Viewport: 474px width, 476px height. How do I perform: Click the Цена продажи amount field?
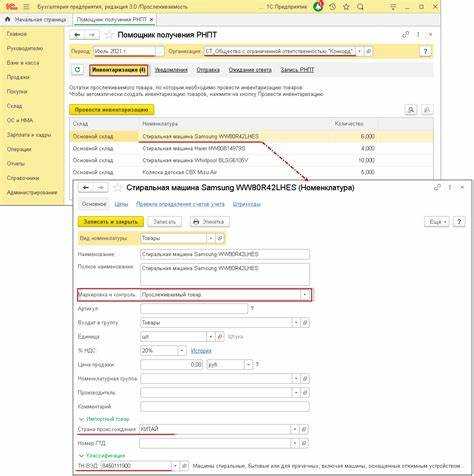pyautogui.click(x=171, y=365)
